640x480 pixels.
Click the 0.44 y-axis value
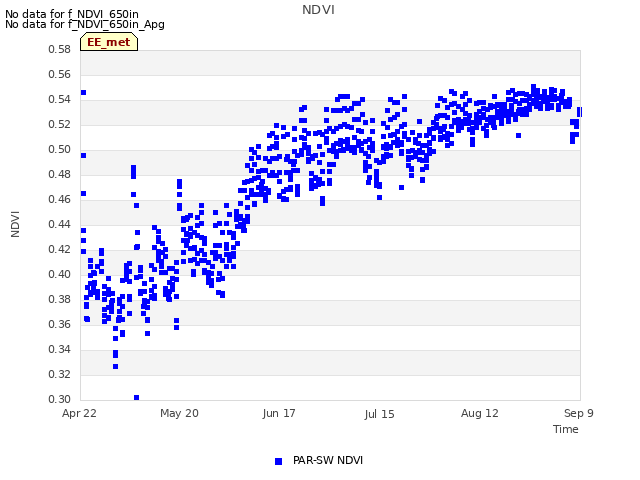[x=60, y=224]
